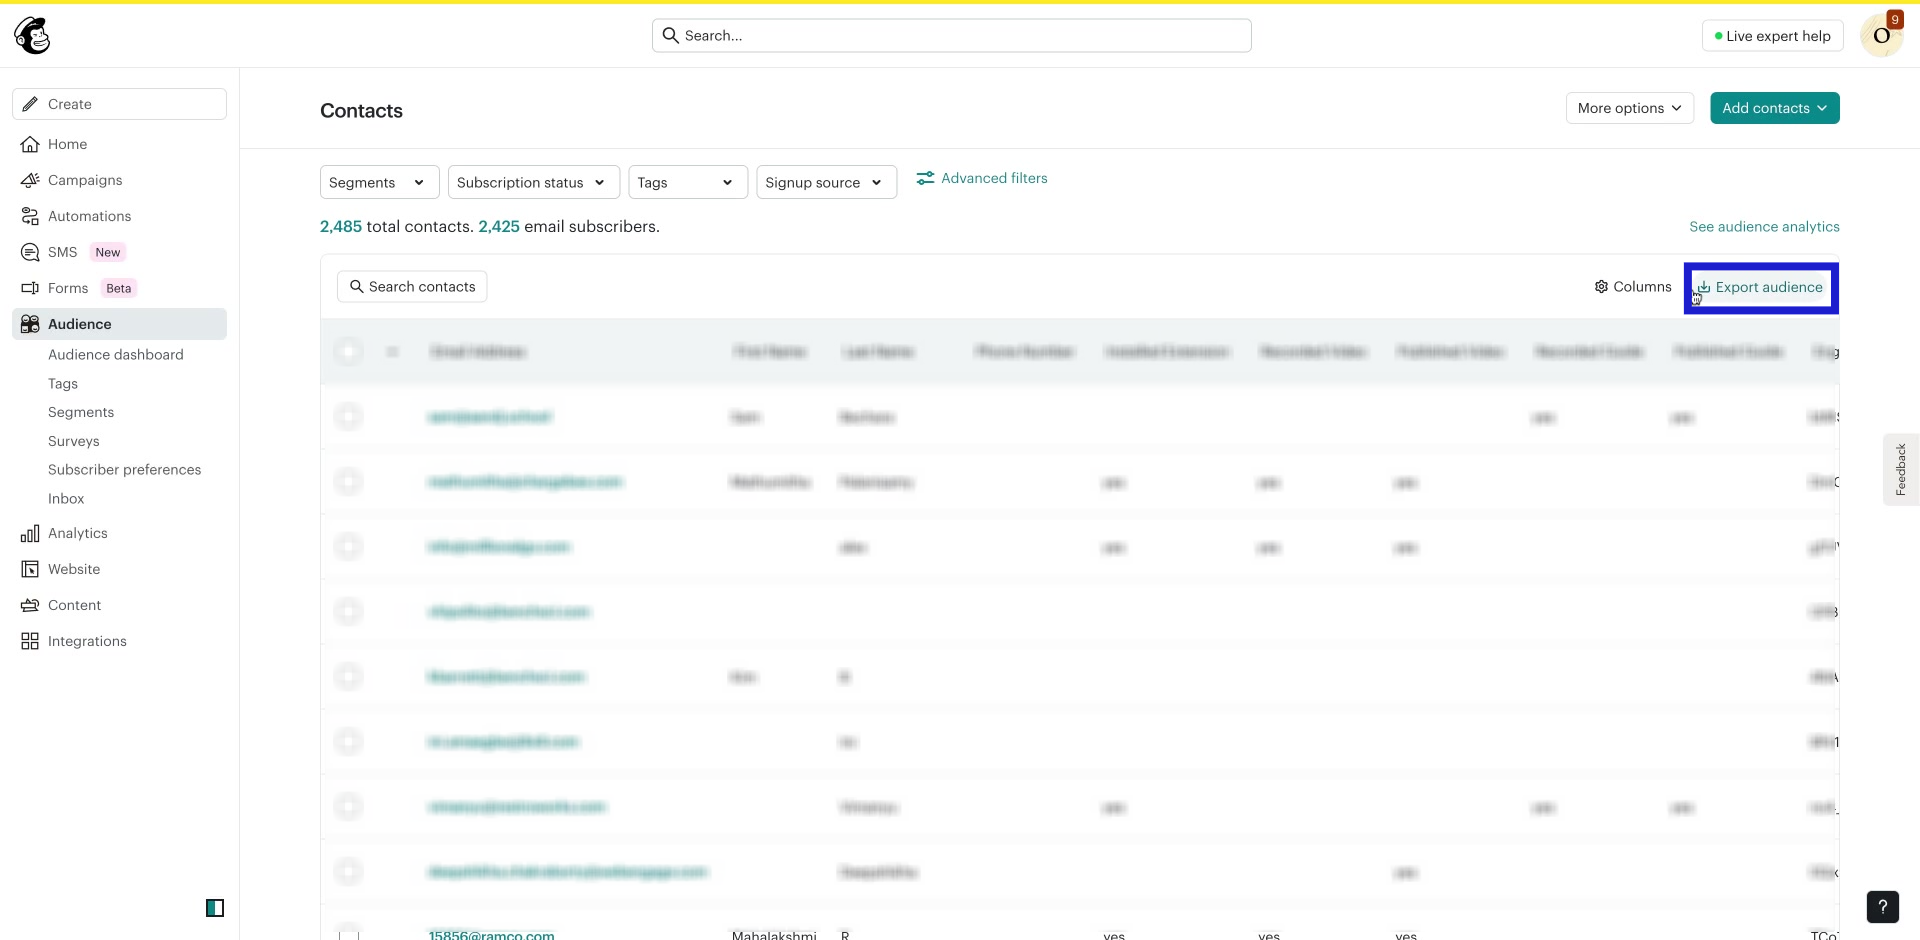
Task: Select the Automations icon
Action: (x=30, y=216)
